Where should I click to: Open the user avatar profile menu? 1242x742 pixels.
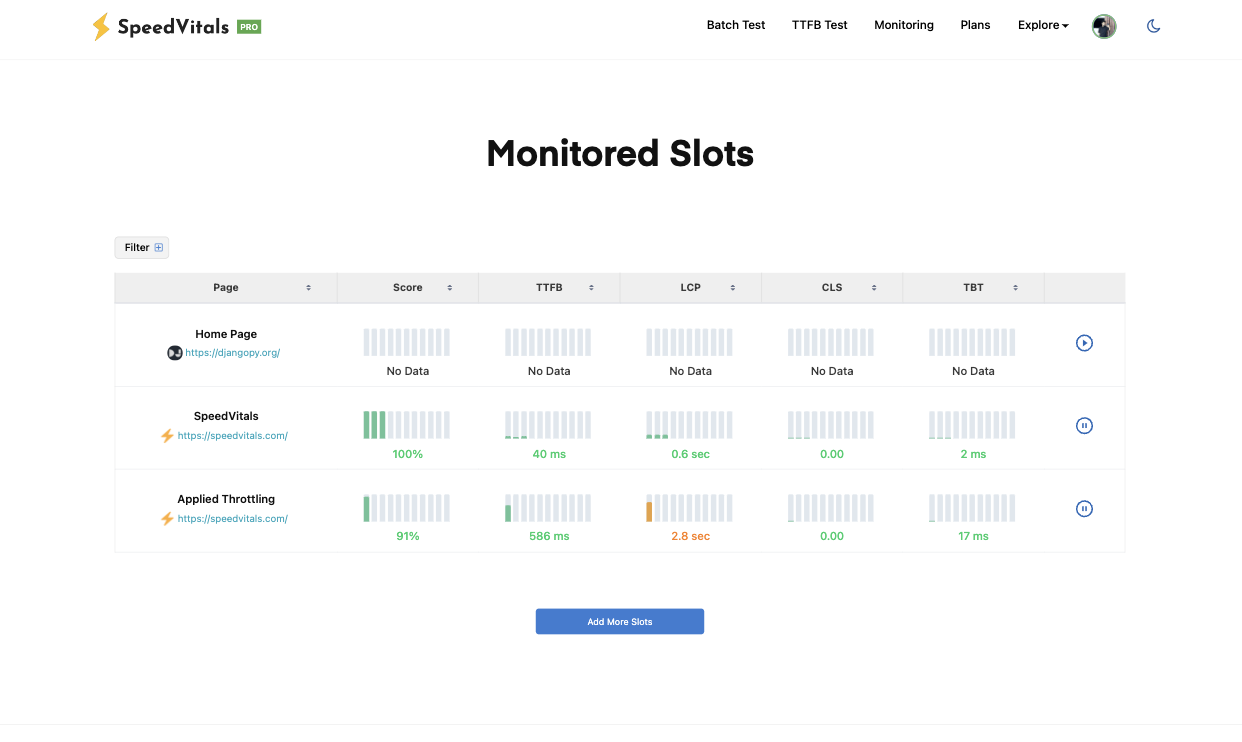click(1104, 26)
